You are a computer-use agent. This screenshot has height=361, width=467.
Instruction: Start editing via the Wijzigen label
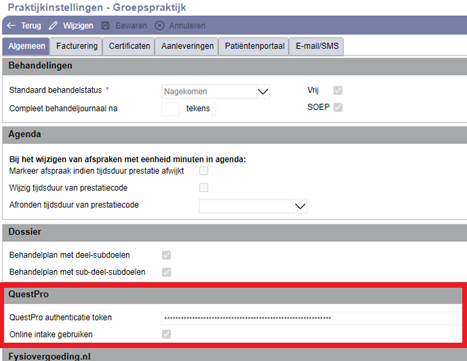point(78,26)
